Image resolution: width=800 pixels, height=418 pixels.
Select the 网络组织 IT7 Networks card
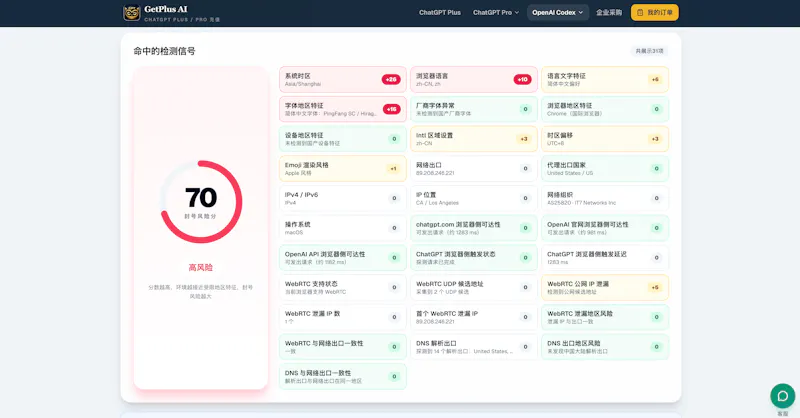coord(605,199)
